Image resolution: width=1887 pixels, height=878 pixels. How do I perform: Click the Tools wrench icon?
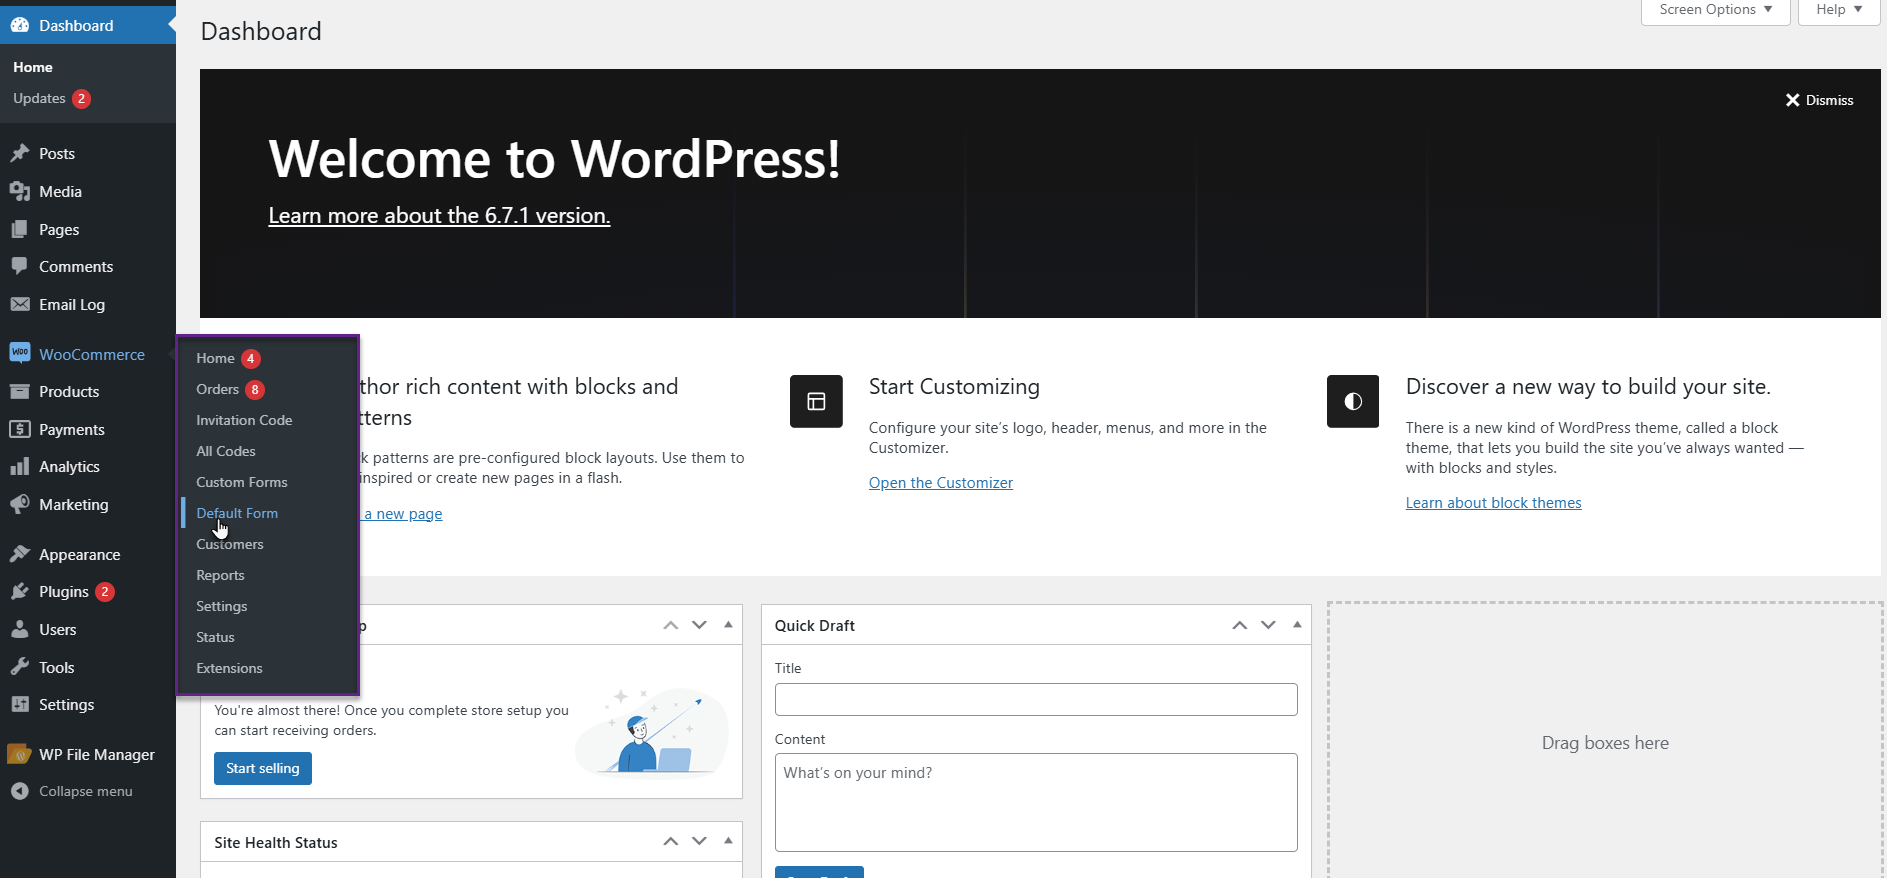pos(20,667)
